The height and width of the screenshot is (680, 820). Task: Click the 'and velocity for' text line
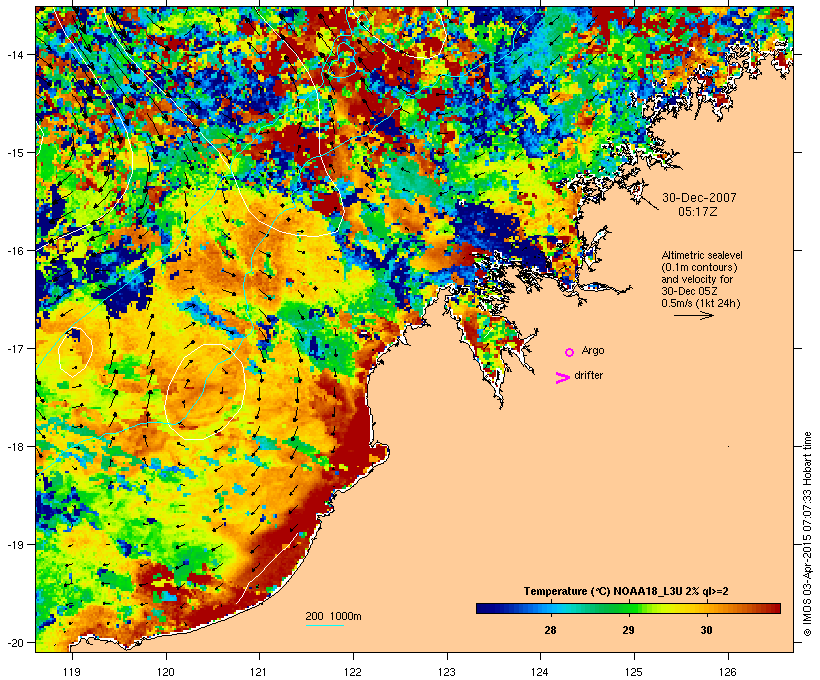pos(697,279)
